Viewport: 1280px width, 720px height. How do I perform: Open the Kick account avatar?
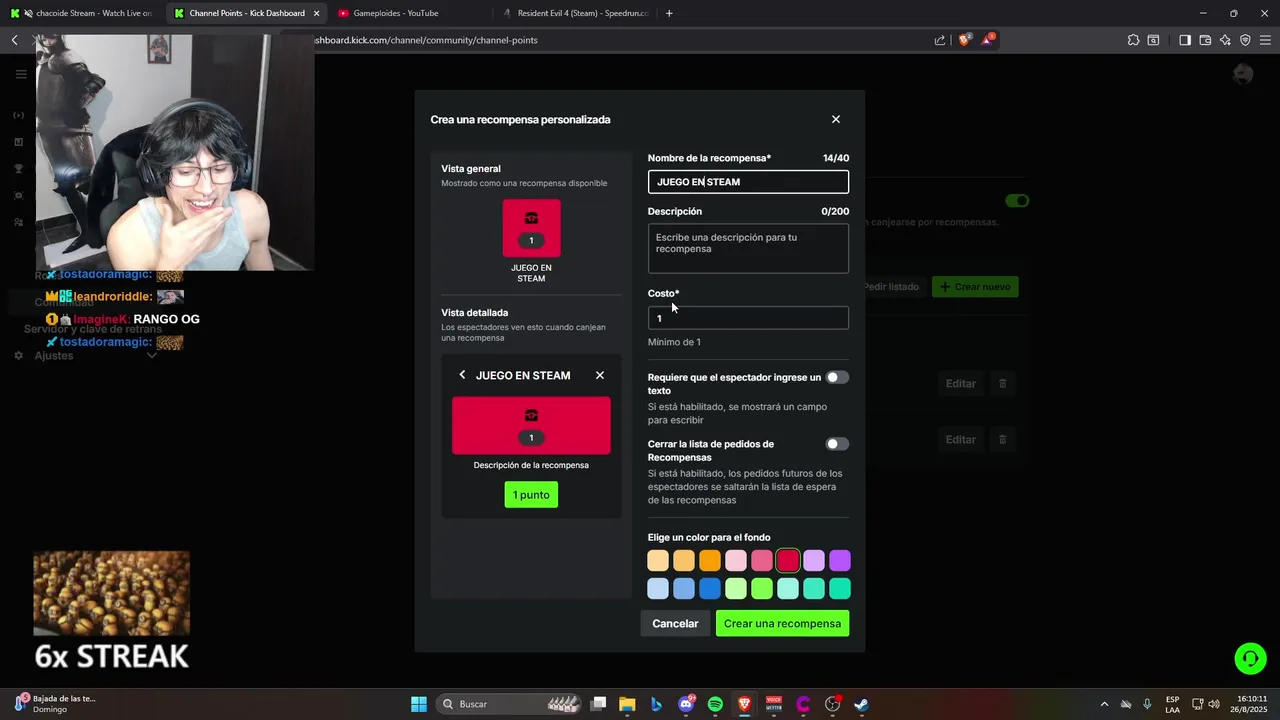[1243, 74]
